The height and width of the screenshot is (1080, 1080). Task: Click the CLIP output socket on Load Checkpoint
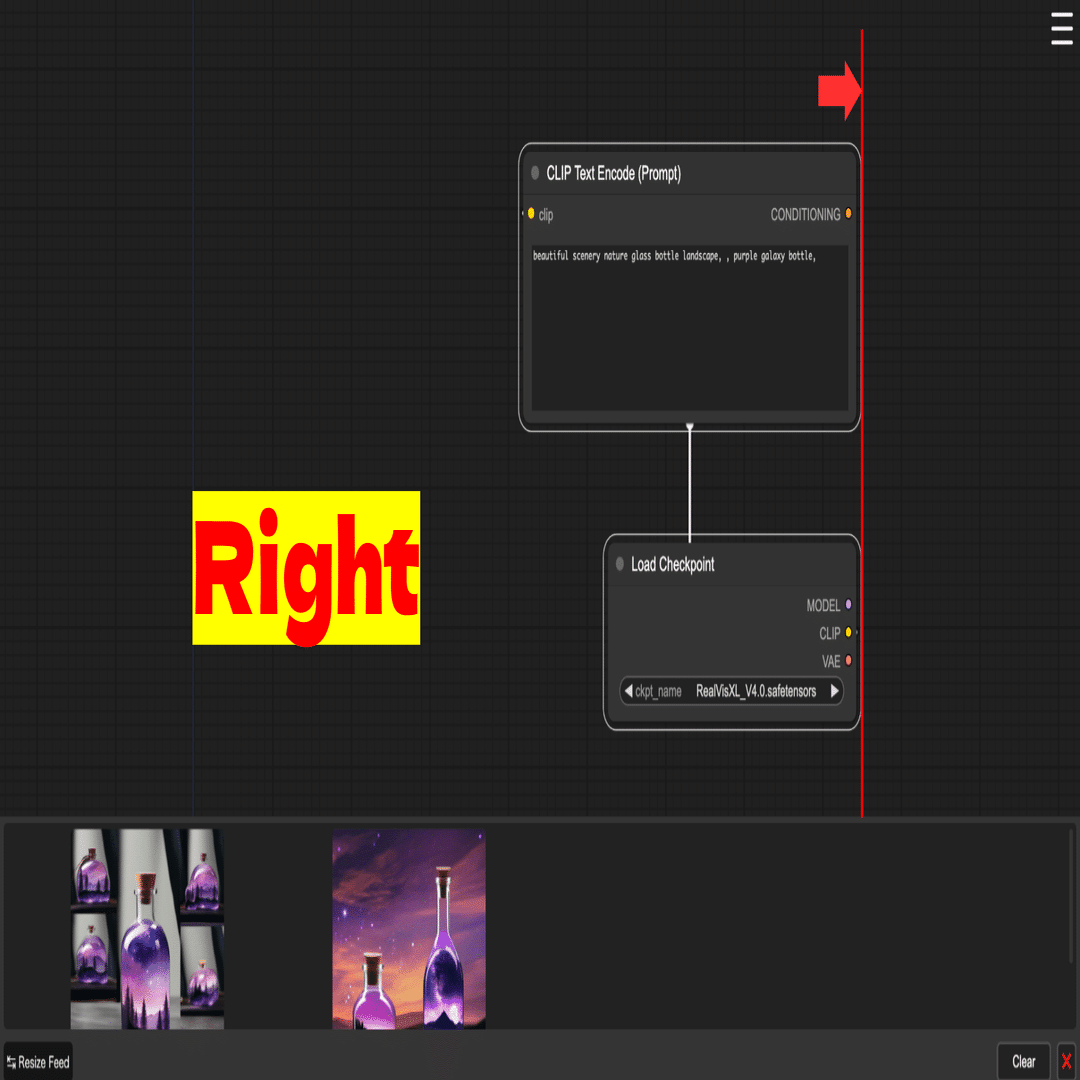click(849, 632)
